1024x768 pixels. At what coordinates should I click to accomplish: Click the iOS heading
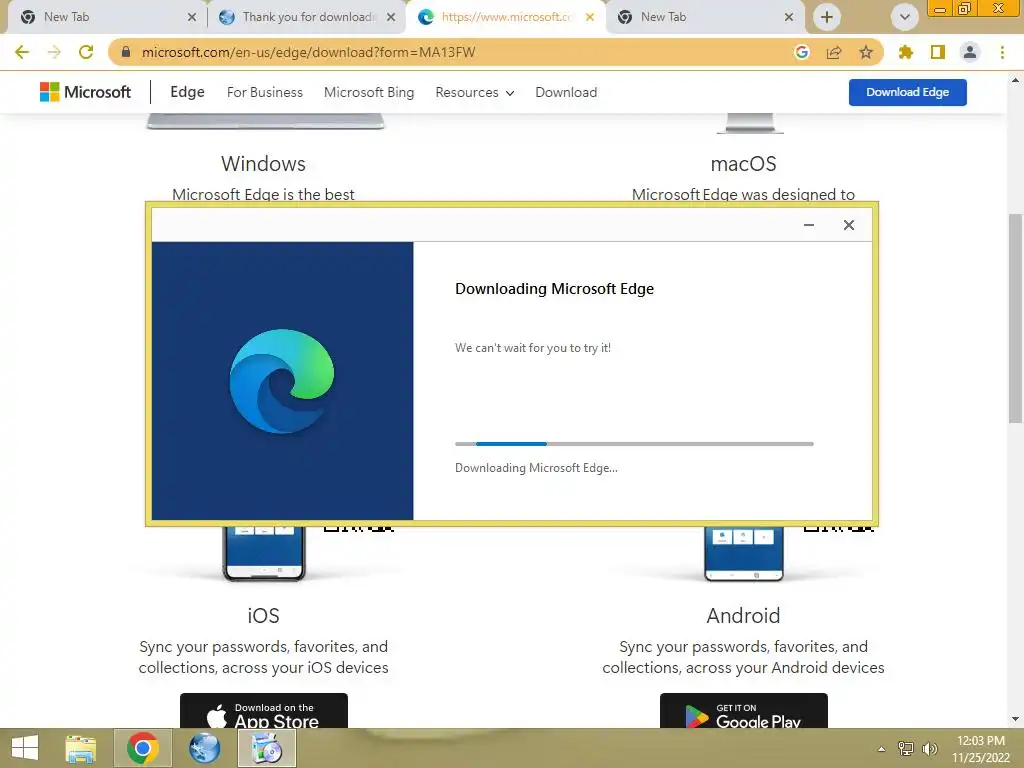263,616
